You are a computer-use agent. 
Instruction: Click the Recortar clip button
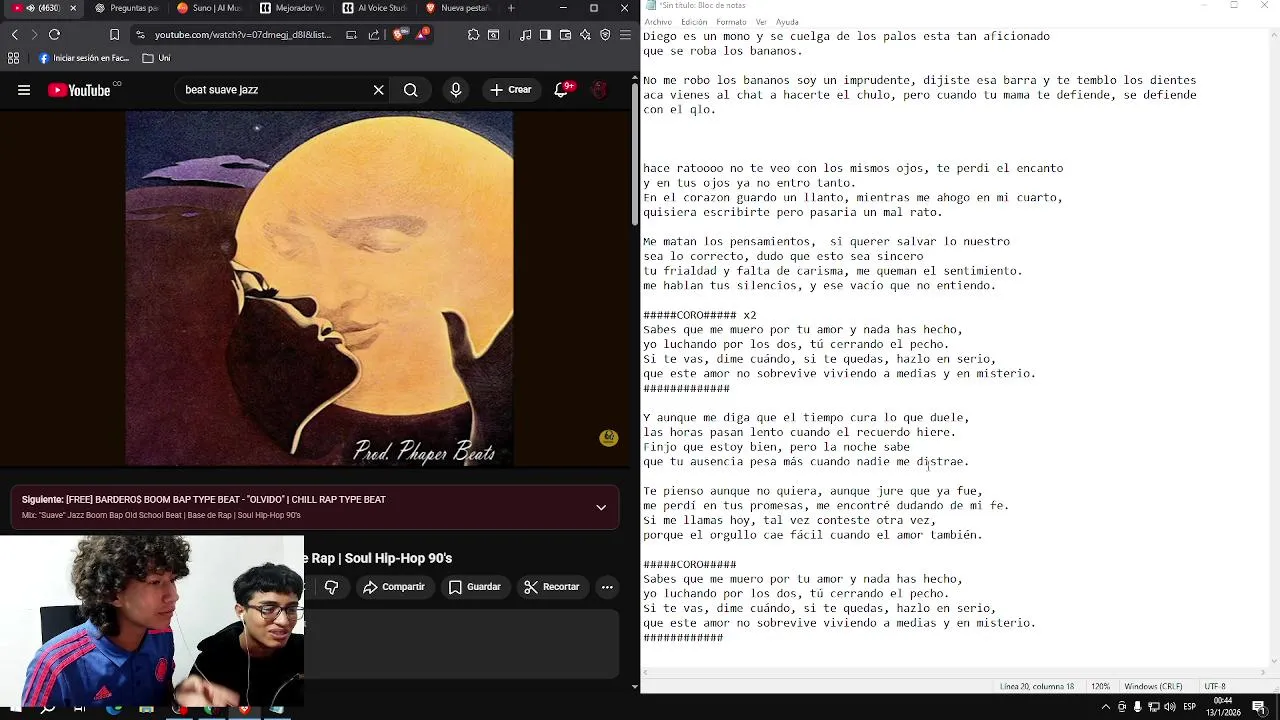click(552, 587)
